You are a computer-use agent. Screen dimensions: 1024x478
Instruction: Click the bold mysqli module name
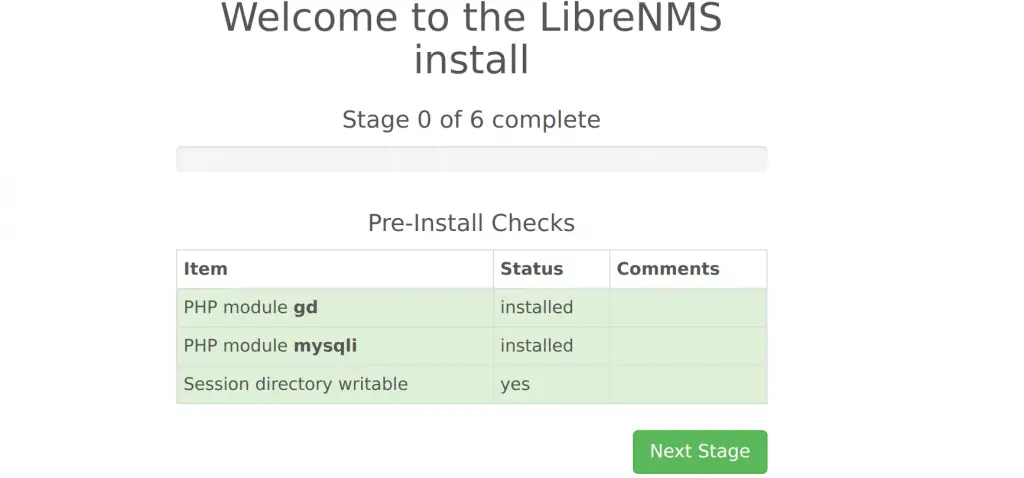[325, 345]
